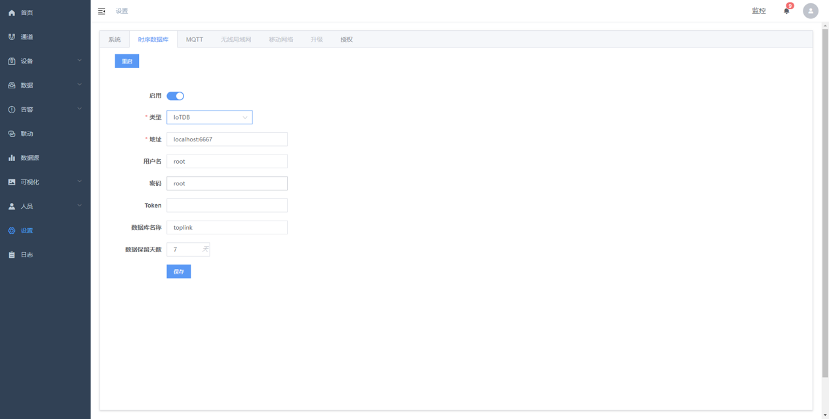Expand the 数据 submenu chevron

pyautogui.click(x=79, y=85)
